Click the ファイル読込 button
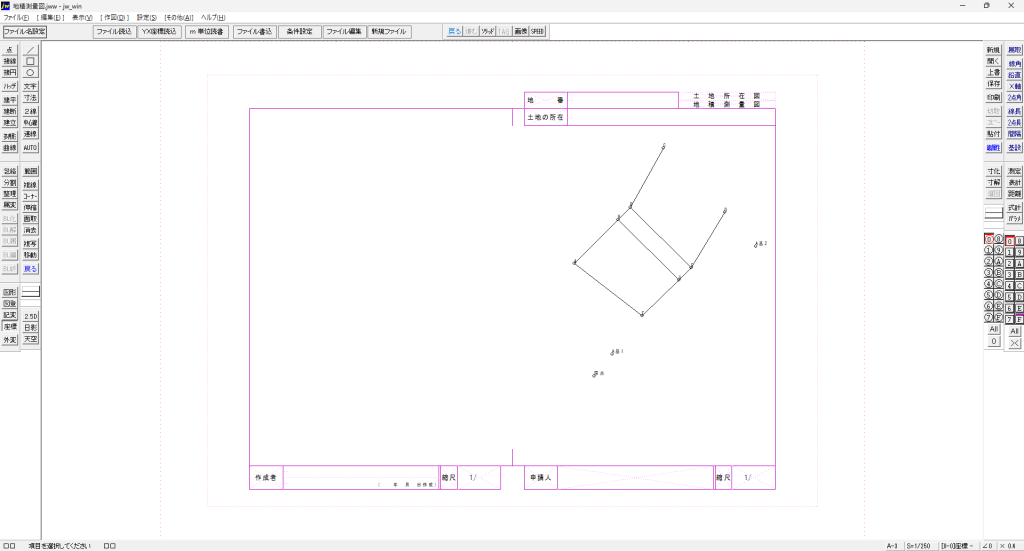Screen dimensions: 1024x551 (x=114, y=32)
